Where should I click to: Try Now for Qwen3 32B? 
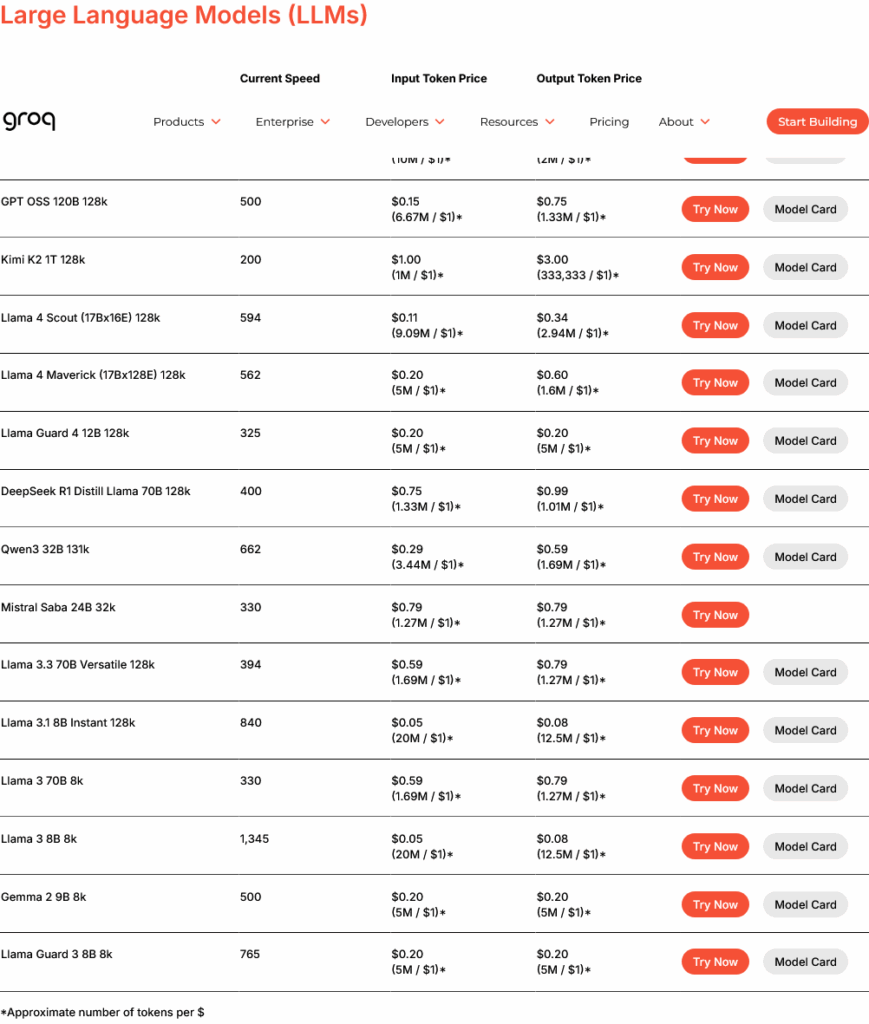[x=715, y=558]
